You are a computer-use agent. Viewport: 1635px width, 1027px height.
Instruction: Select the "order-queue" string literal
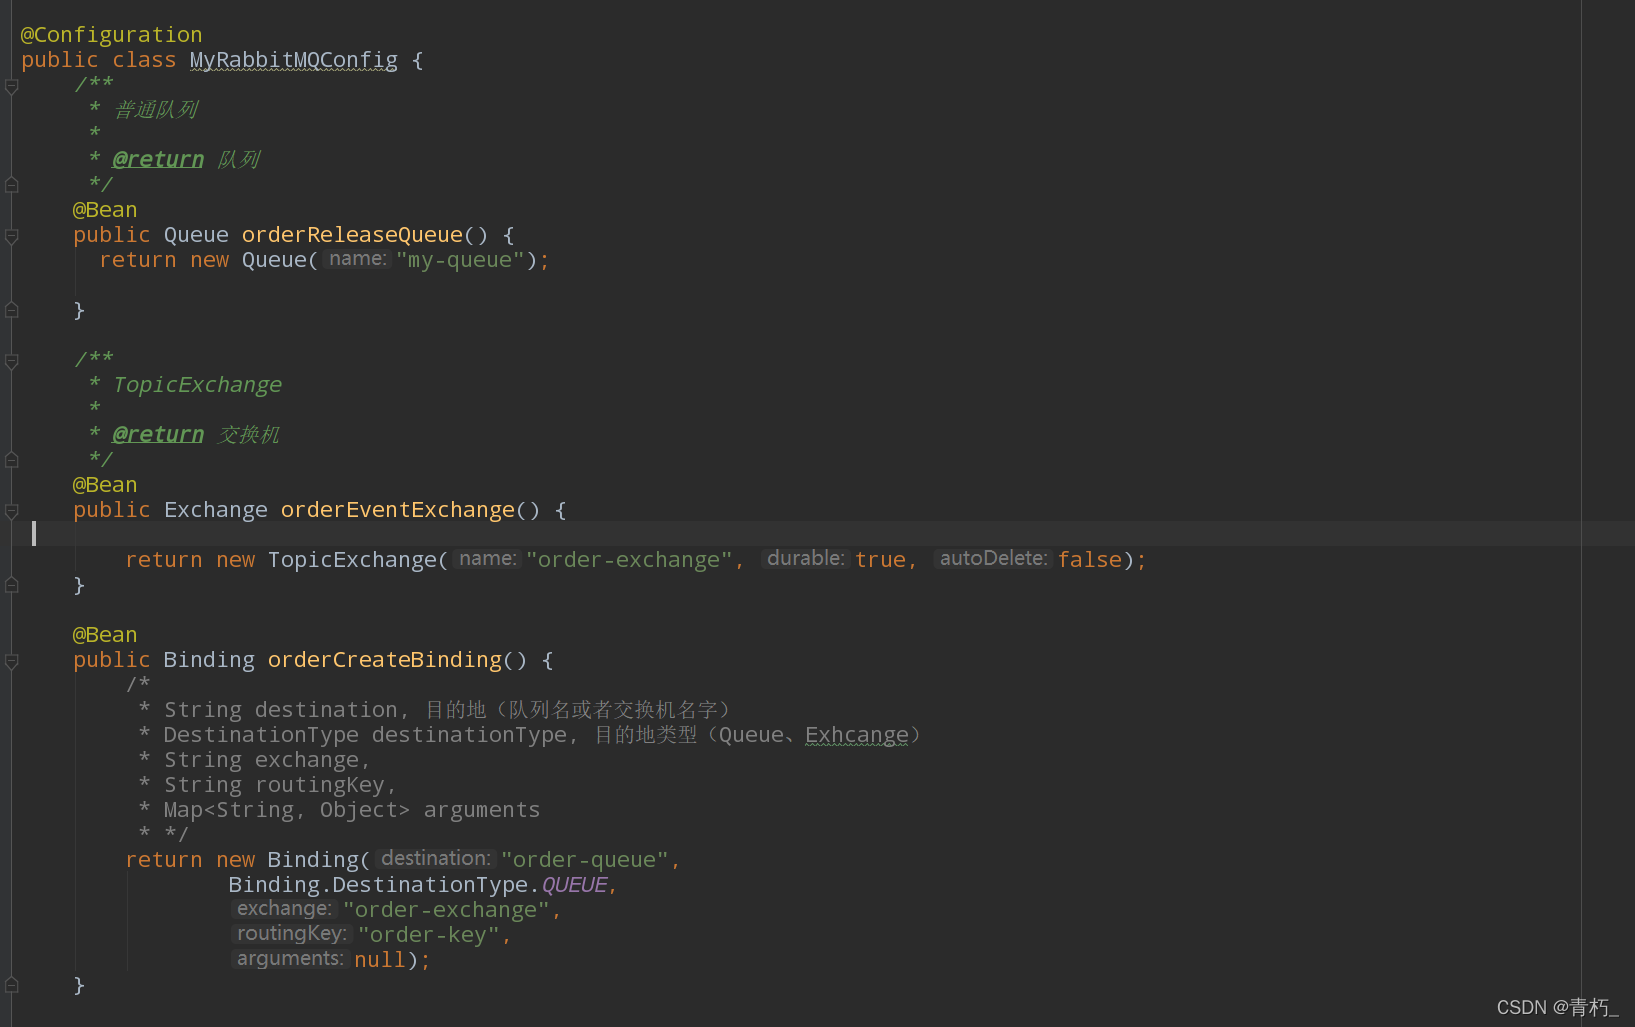(584, 860)
